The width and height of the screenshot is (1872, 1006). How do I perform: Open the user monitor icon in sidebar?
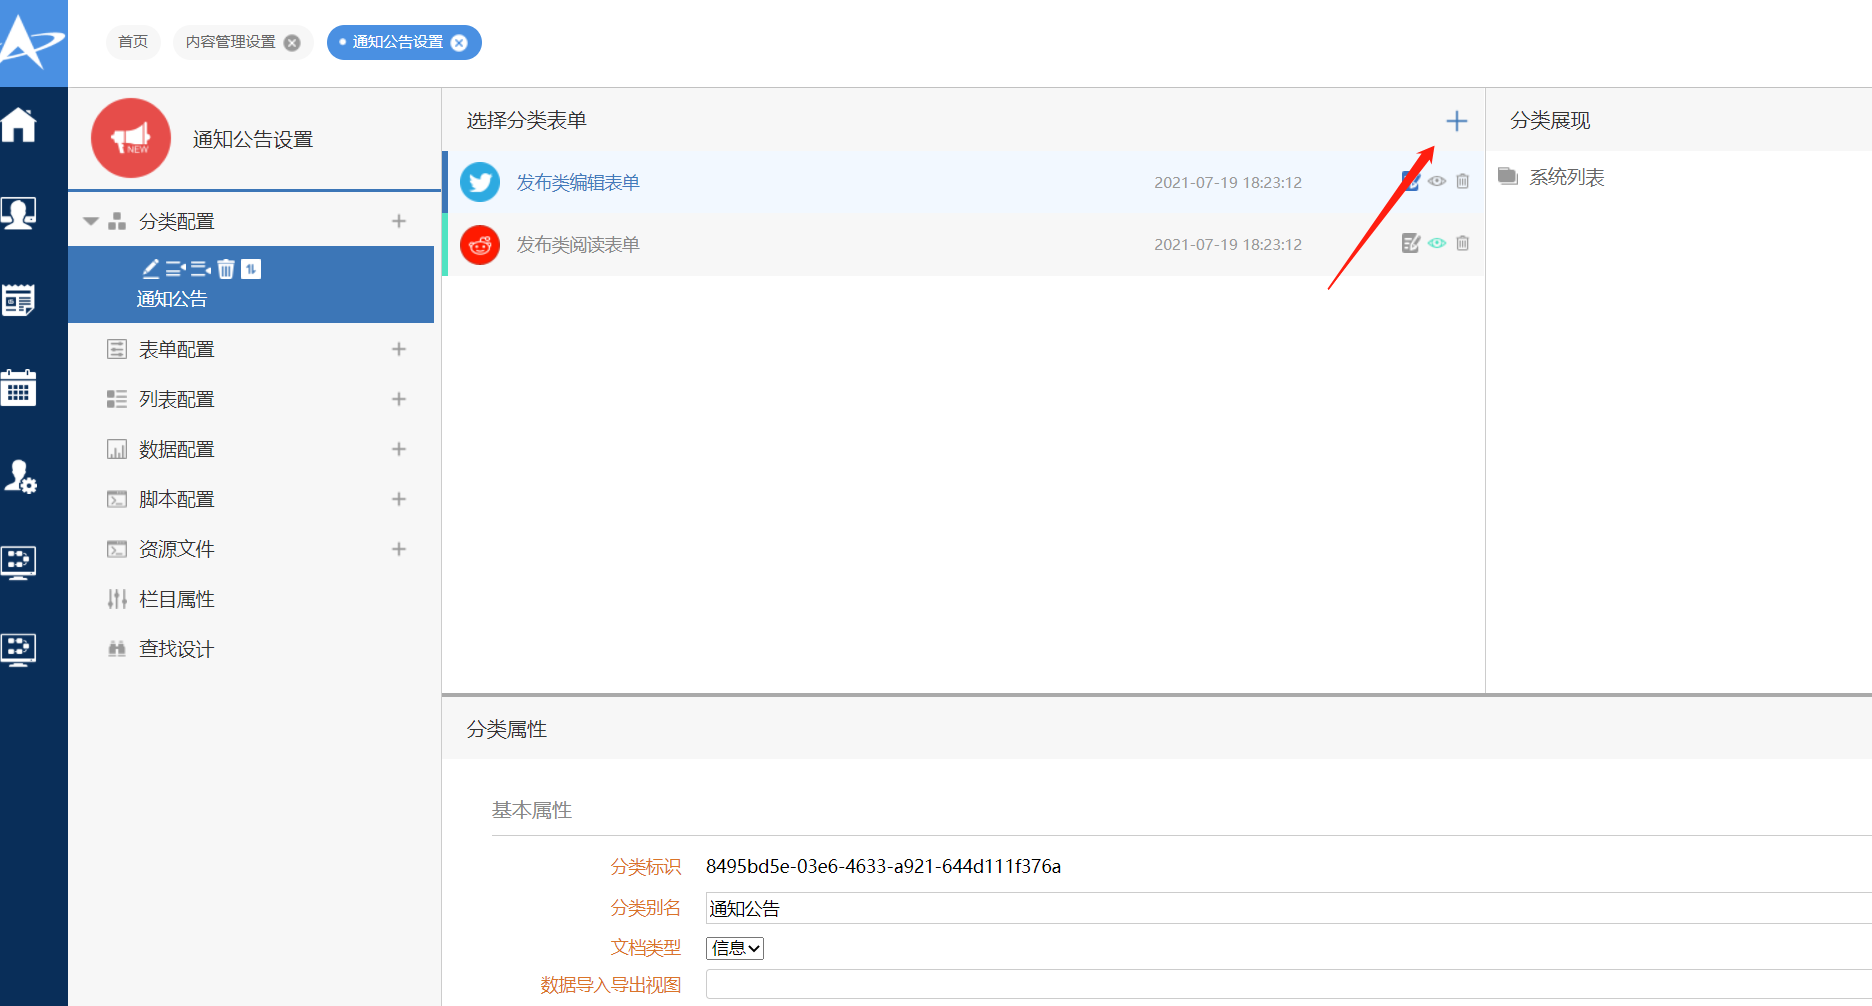pyautogui.click(x=19, y=213)
